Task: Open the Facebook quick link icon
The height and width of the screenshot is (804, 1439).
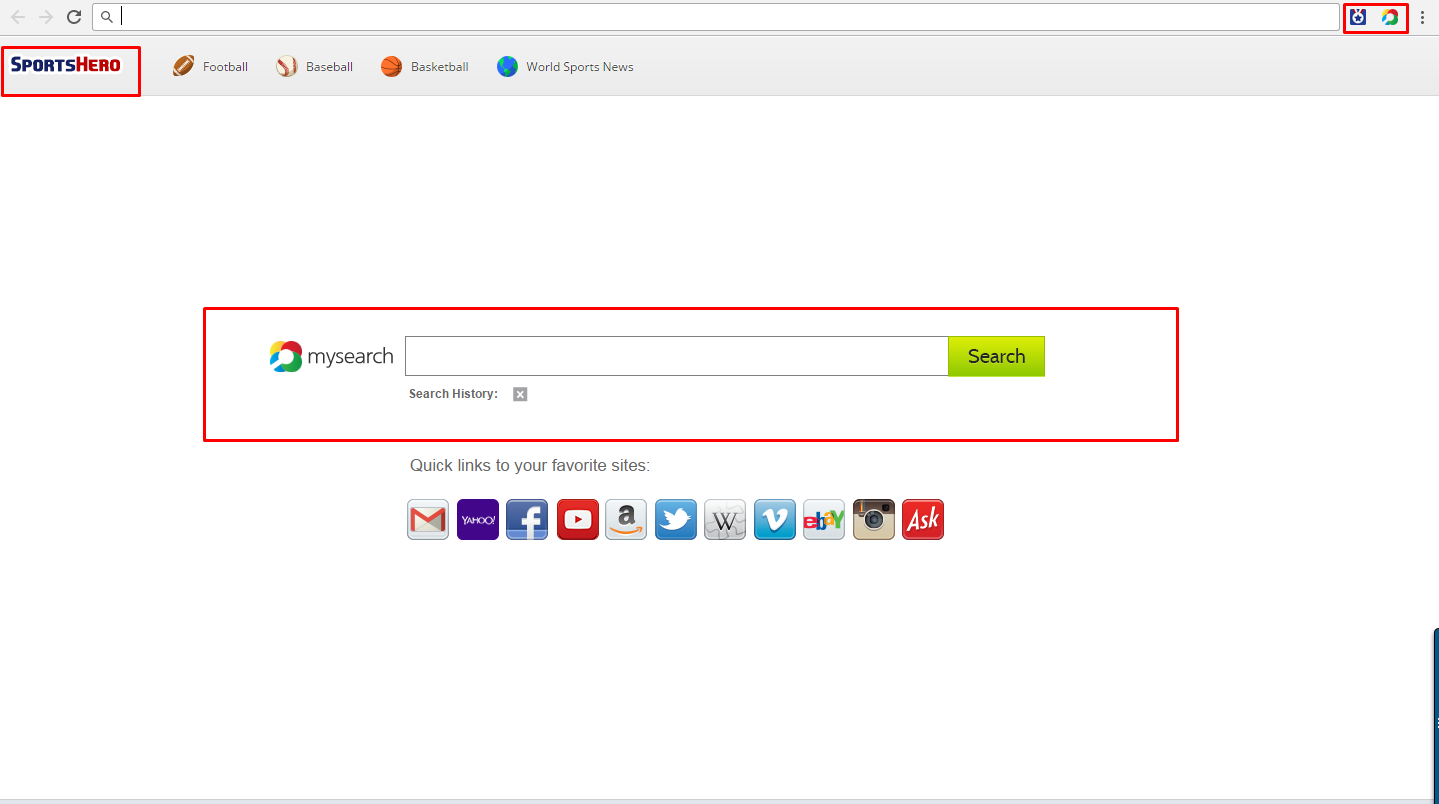Action: click(x=527, y=520)
